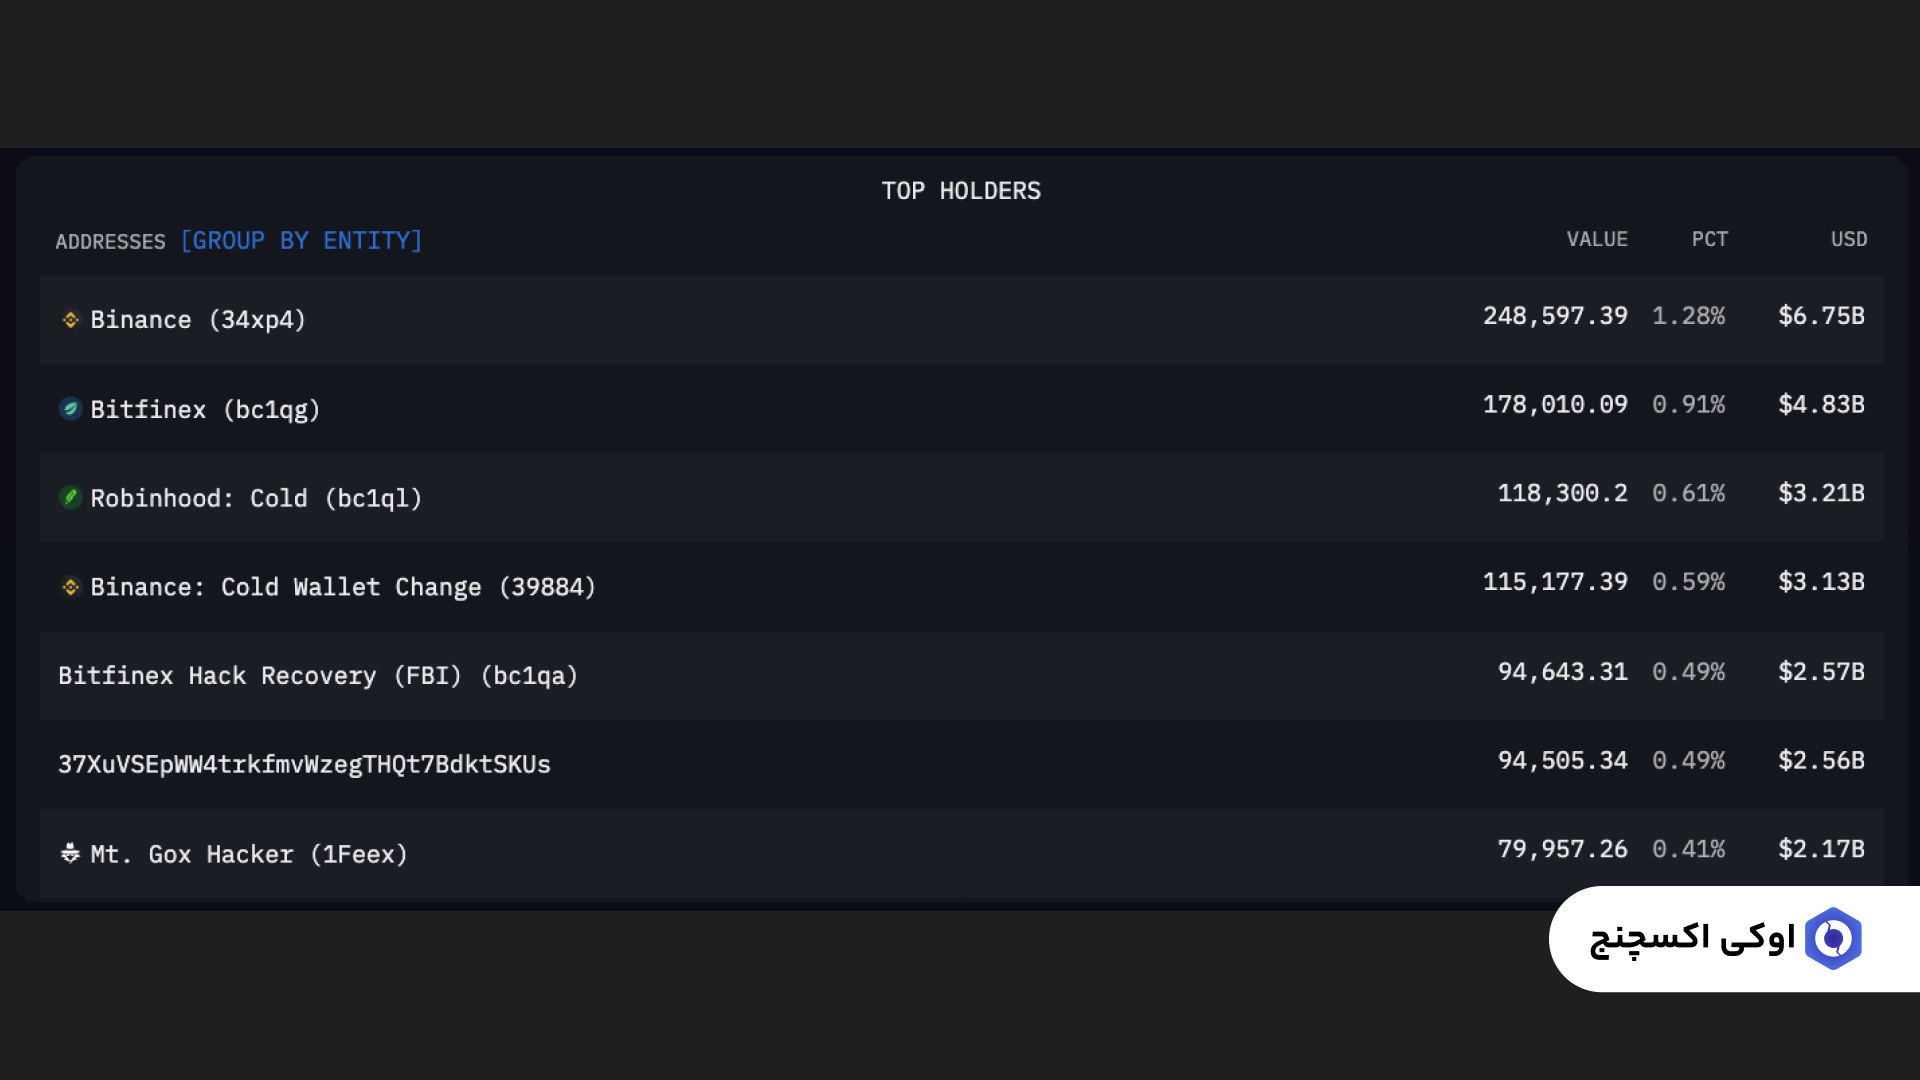Open Bitfinex Hack Recovery (FBI) address

pyautogui.click(x=318, y=676)
